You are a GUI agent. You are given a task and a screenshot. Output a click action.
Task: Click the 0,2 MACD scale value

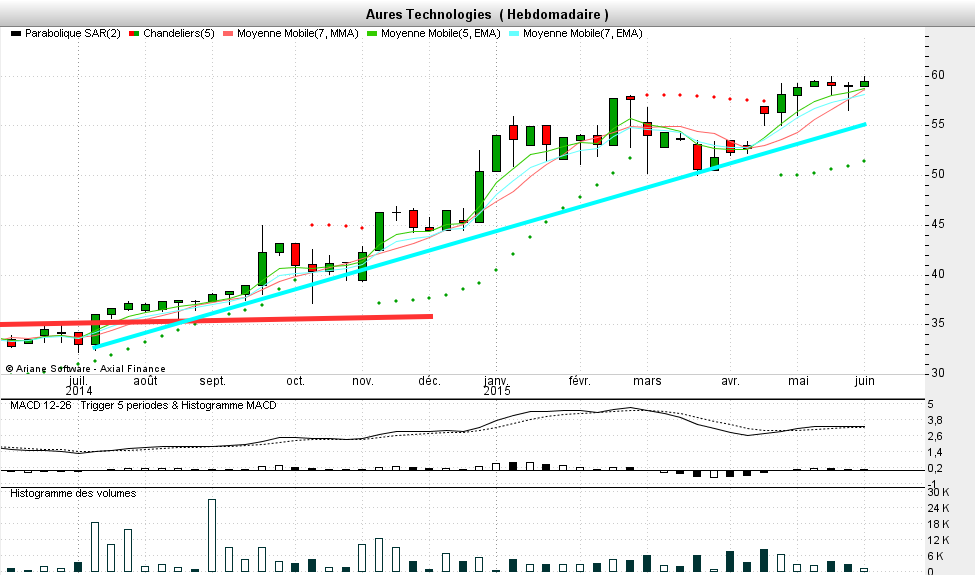tap(935, 469)
